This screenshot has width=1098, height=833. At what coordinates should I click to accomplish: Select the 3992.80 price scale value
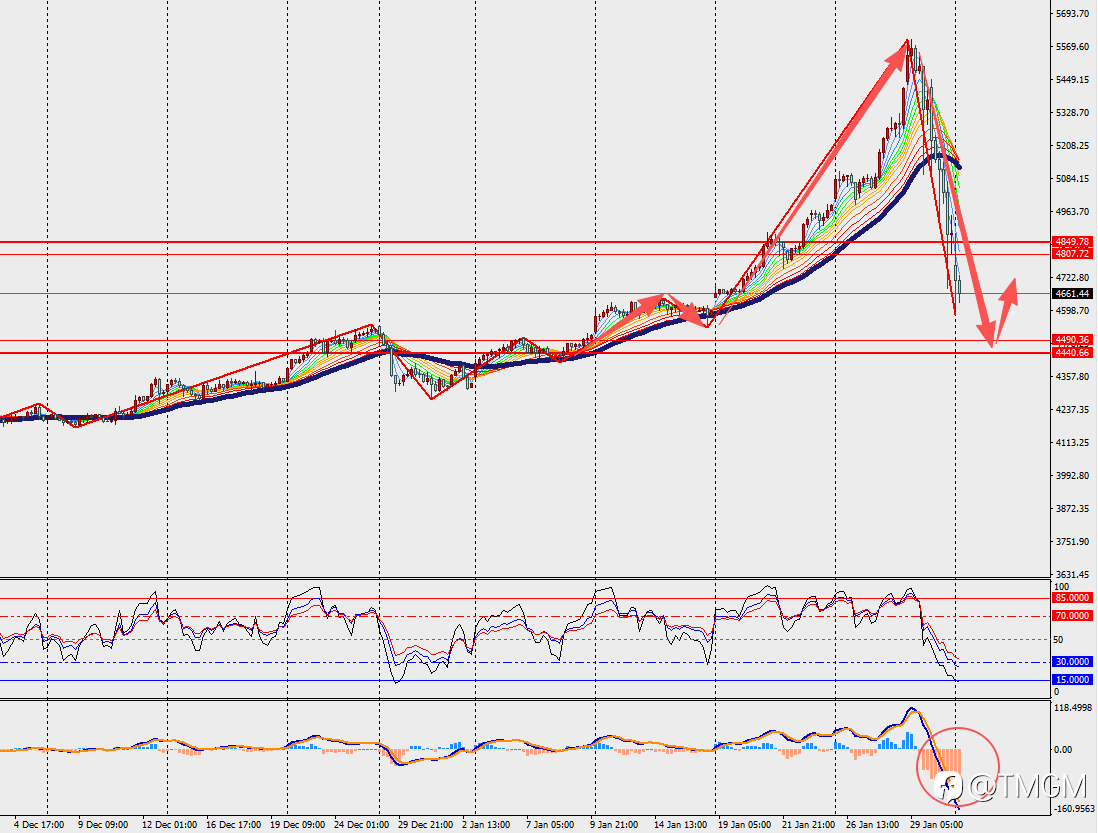point(1072,475)
